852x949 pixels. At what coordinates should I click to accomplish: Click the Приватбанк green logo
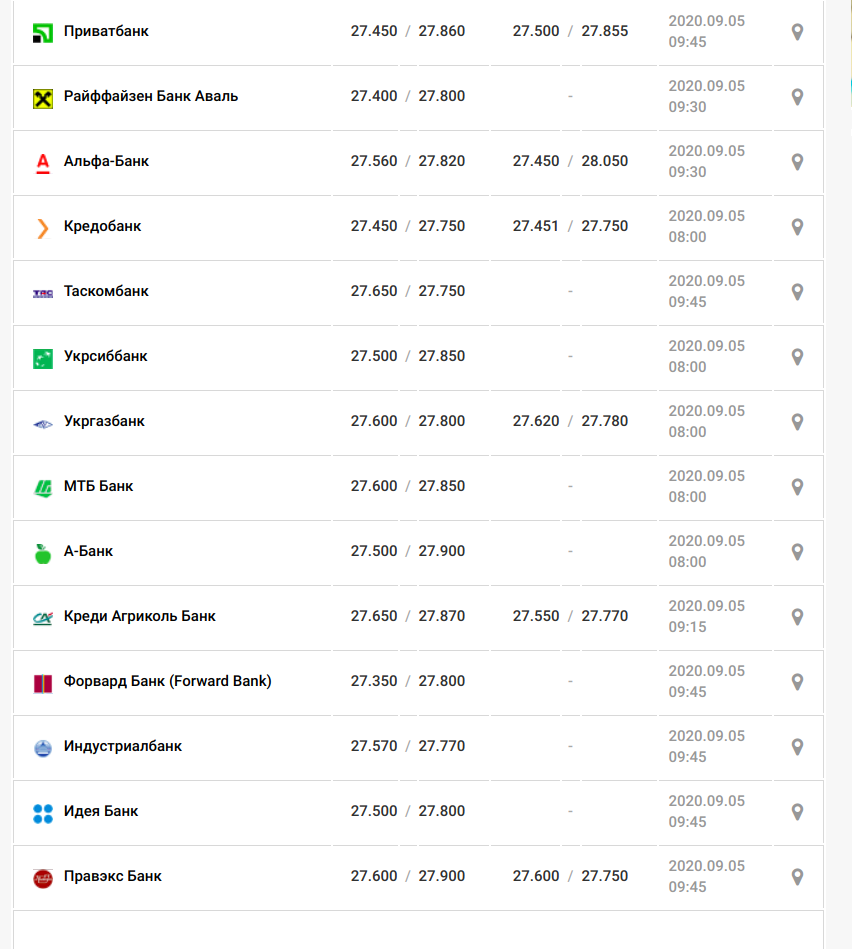point(42,33)
